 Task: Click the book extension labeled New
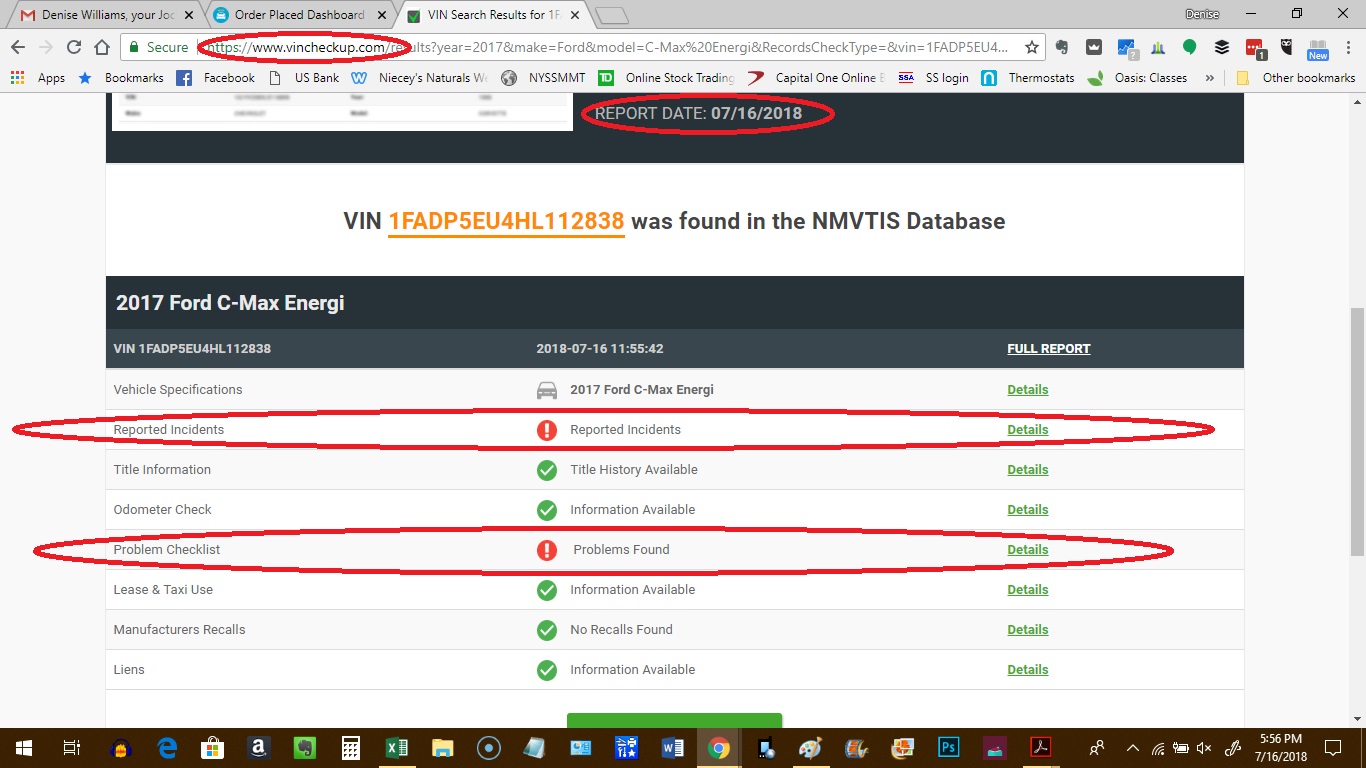1318,48
